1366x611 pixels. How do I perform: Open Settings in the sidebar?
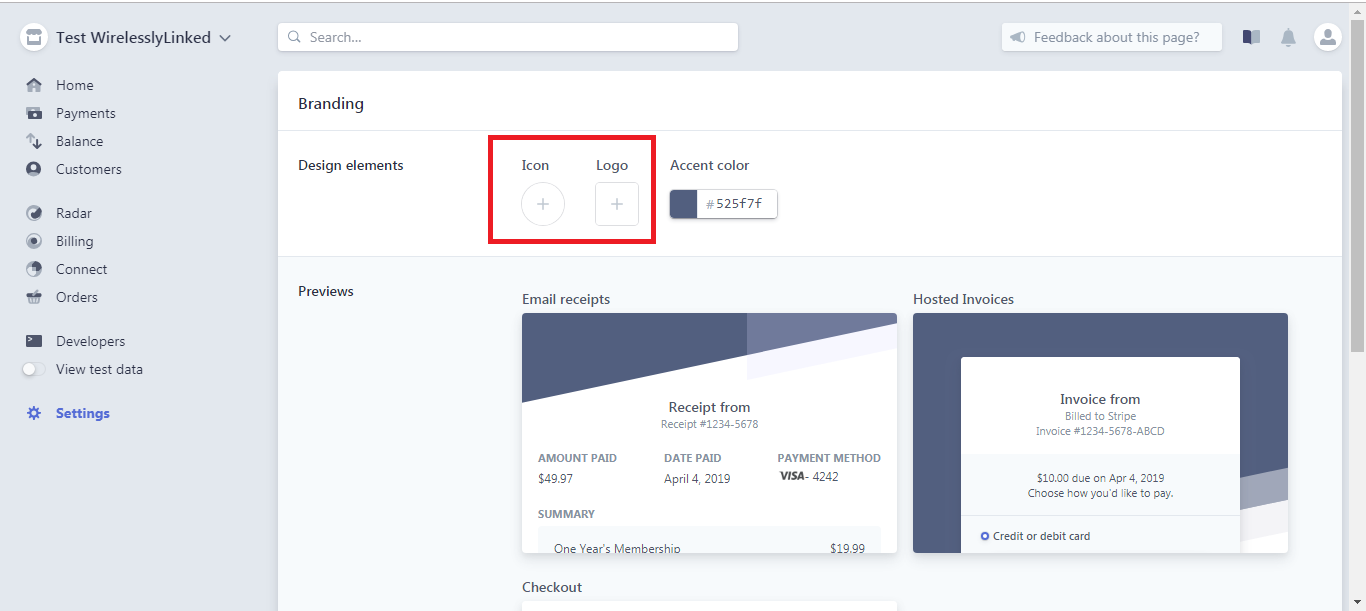[x=82, y=413]
